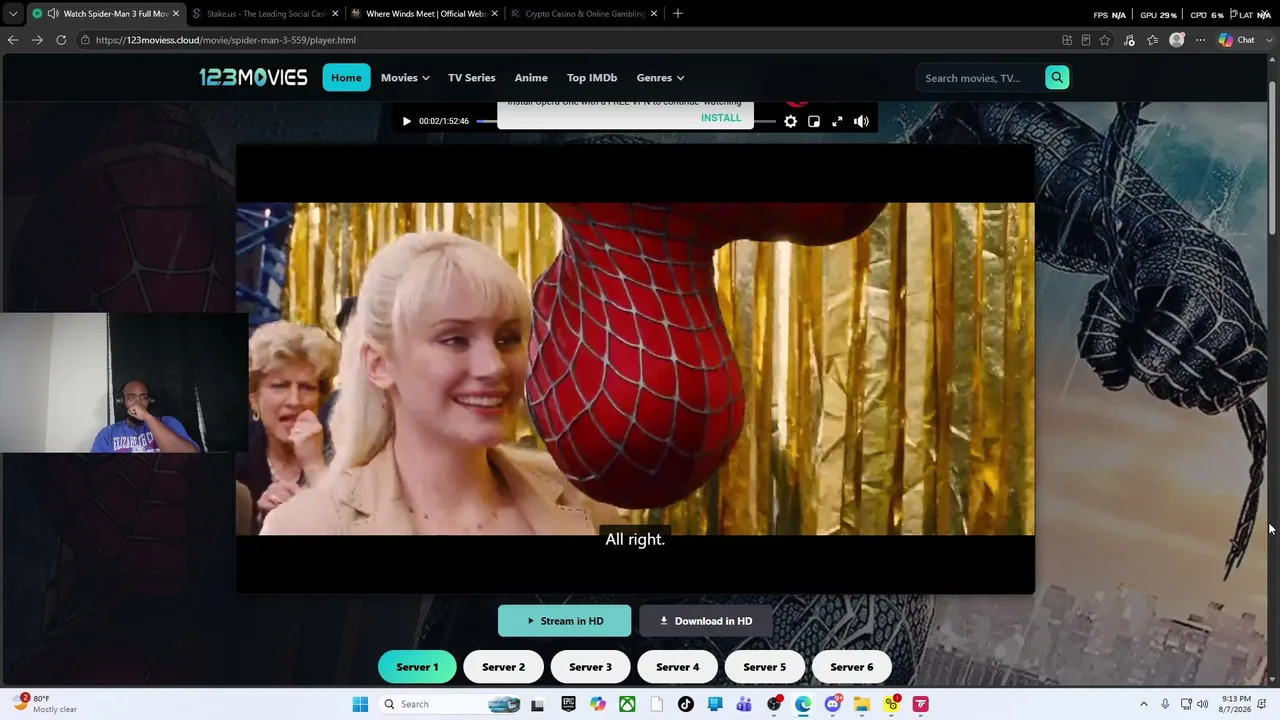Open the browser profile avatar
Image resolution: width=1280 pixels, height=720 pixels.
pos(1177,40)
